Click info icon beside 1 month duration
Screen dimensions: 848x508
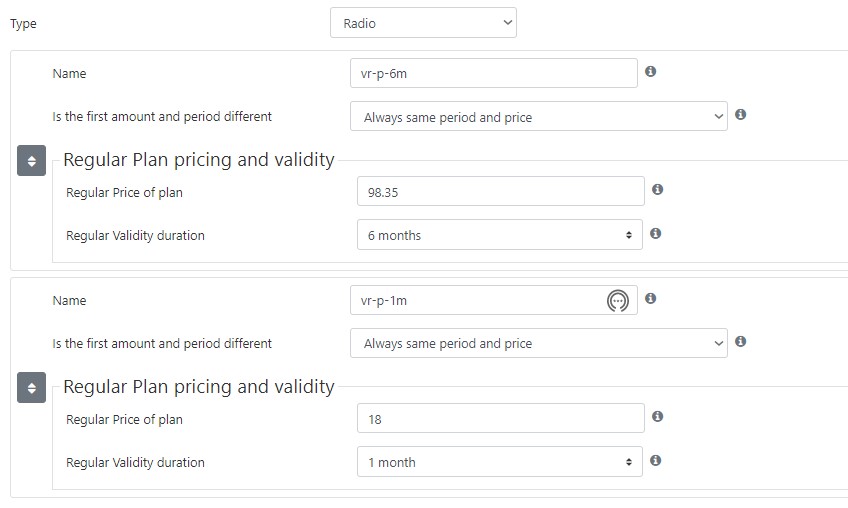(x=655, y=460)
